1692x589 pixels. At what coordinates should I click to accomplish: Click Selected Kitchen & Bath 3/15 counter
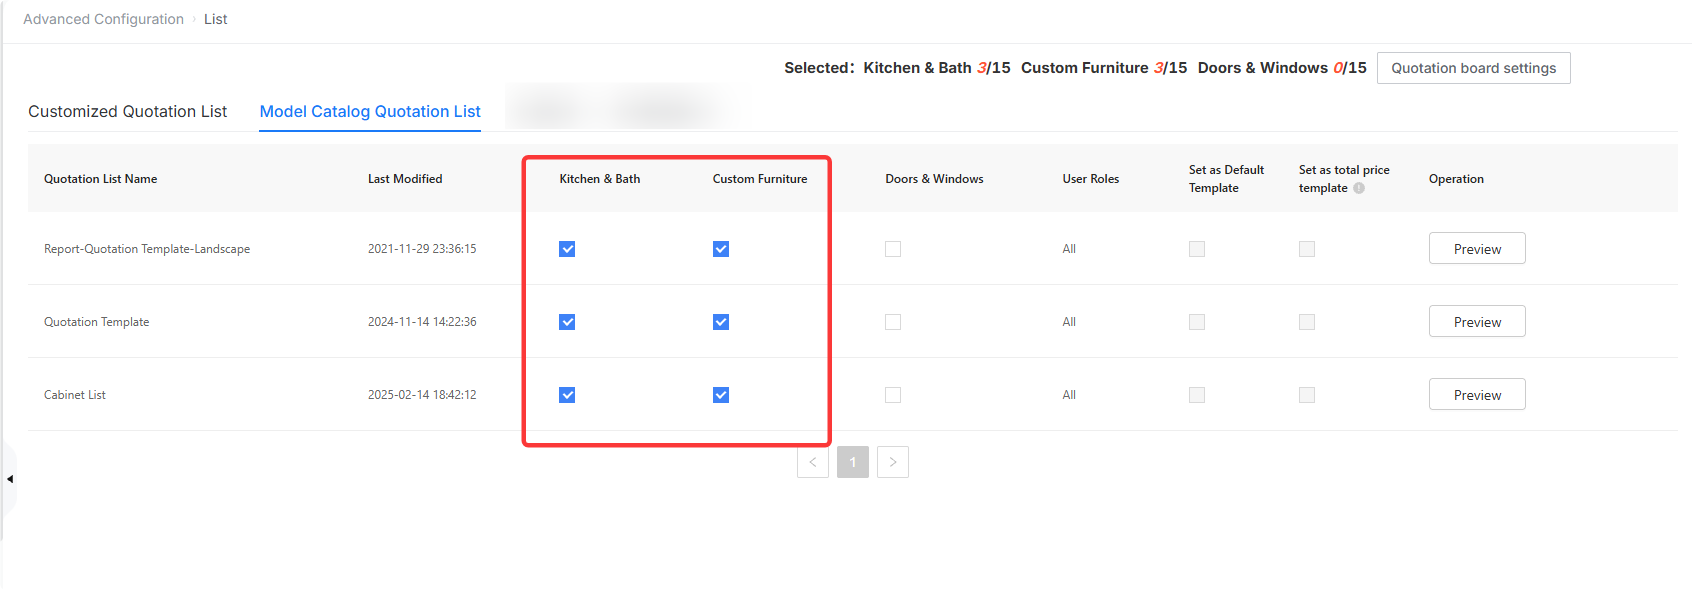(937, 68)
